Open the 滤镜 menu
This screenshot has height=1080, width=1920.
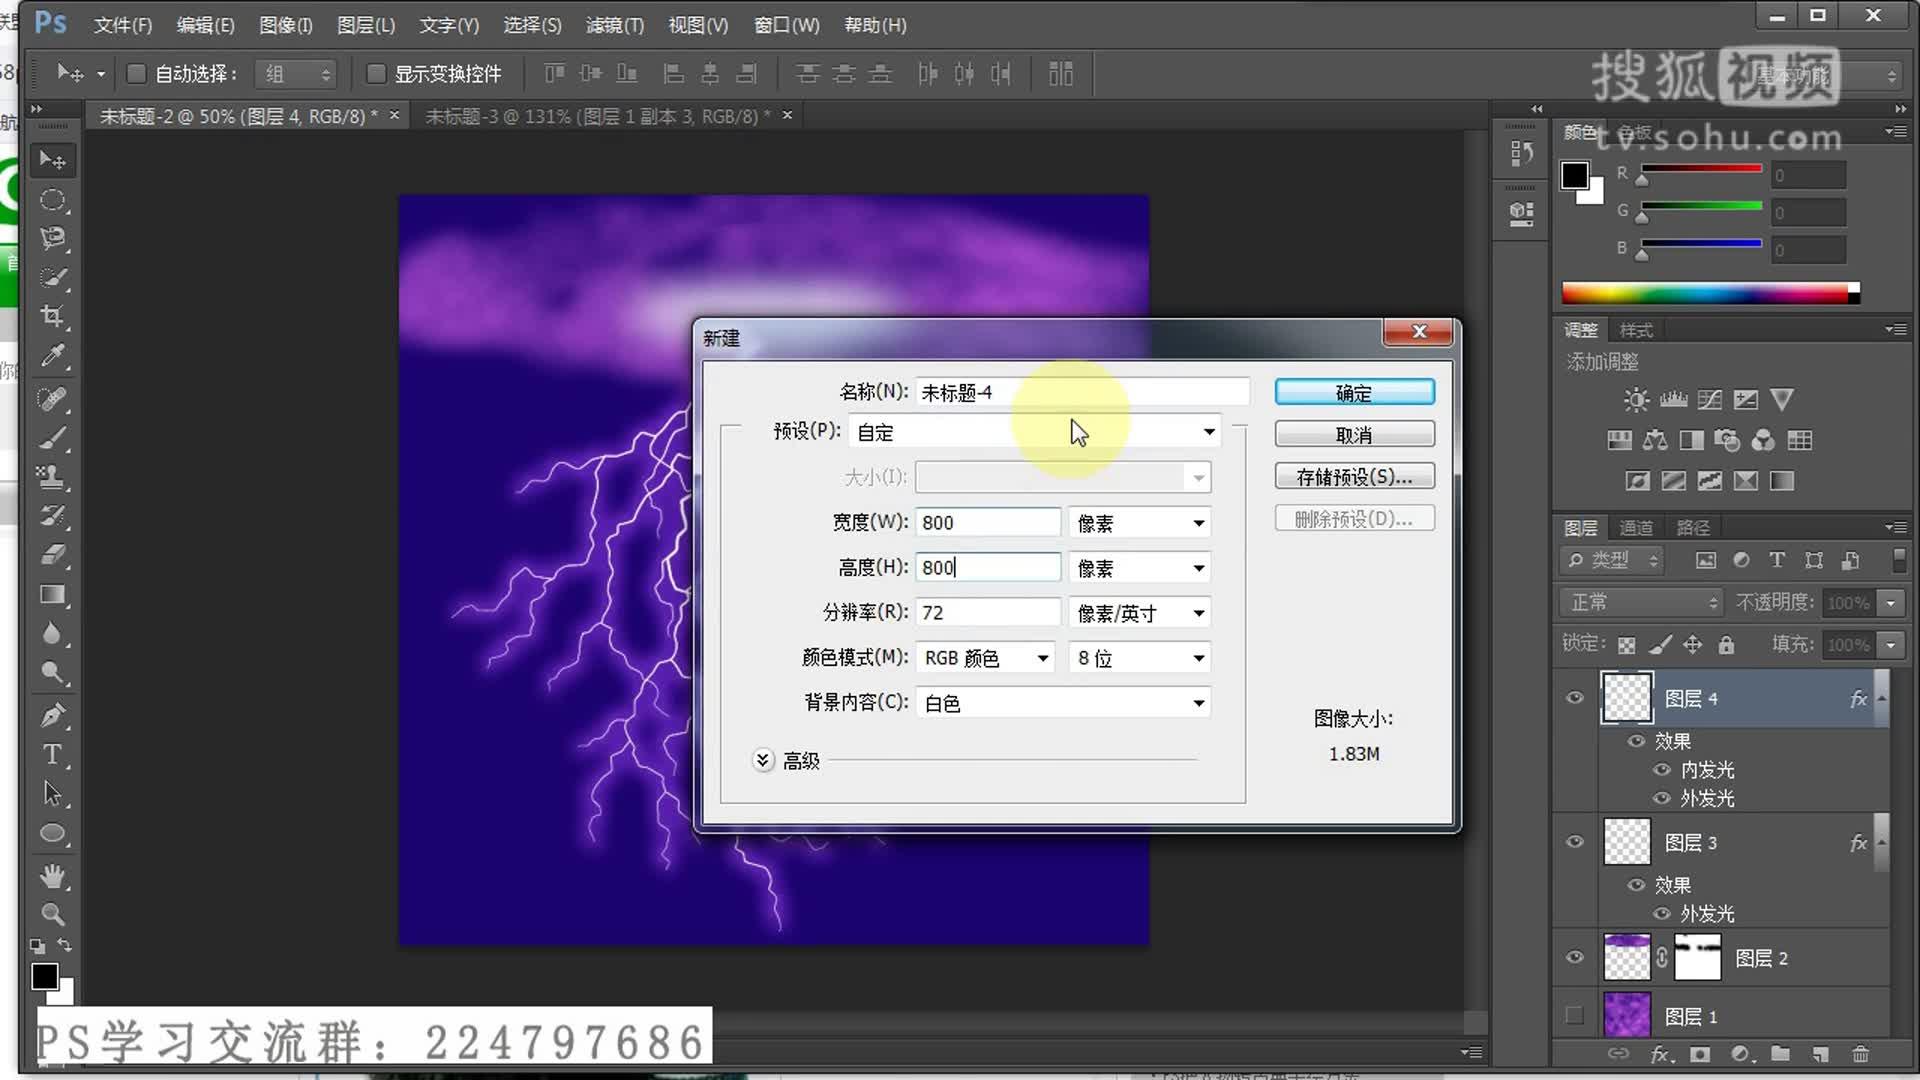(613, 25)
